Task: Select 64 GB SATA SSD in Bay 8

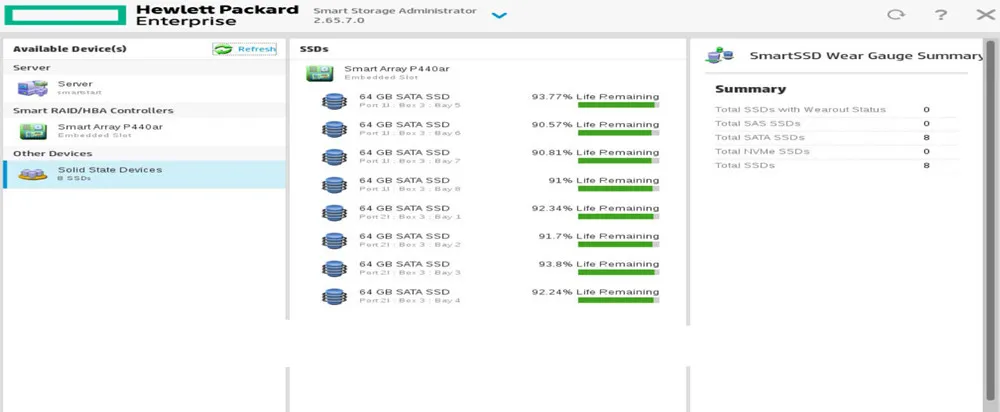Action: (x=404, y=180)
